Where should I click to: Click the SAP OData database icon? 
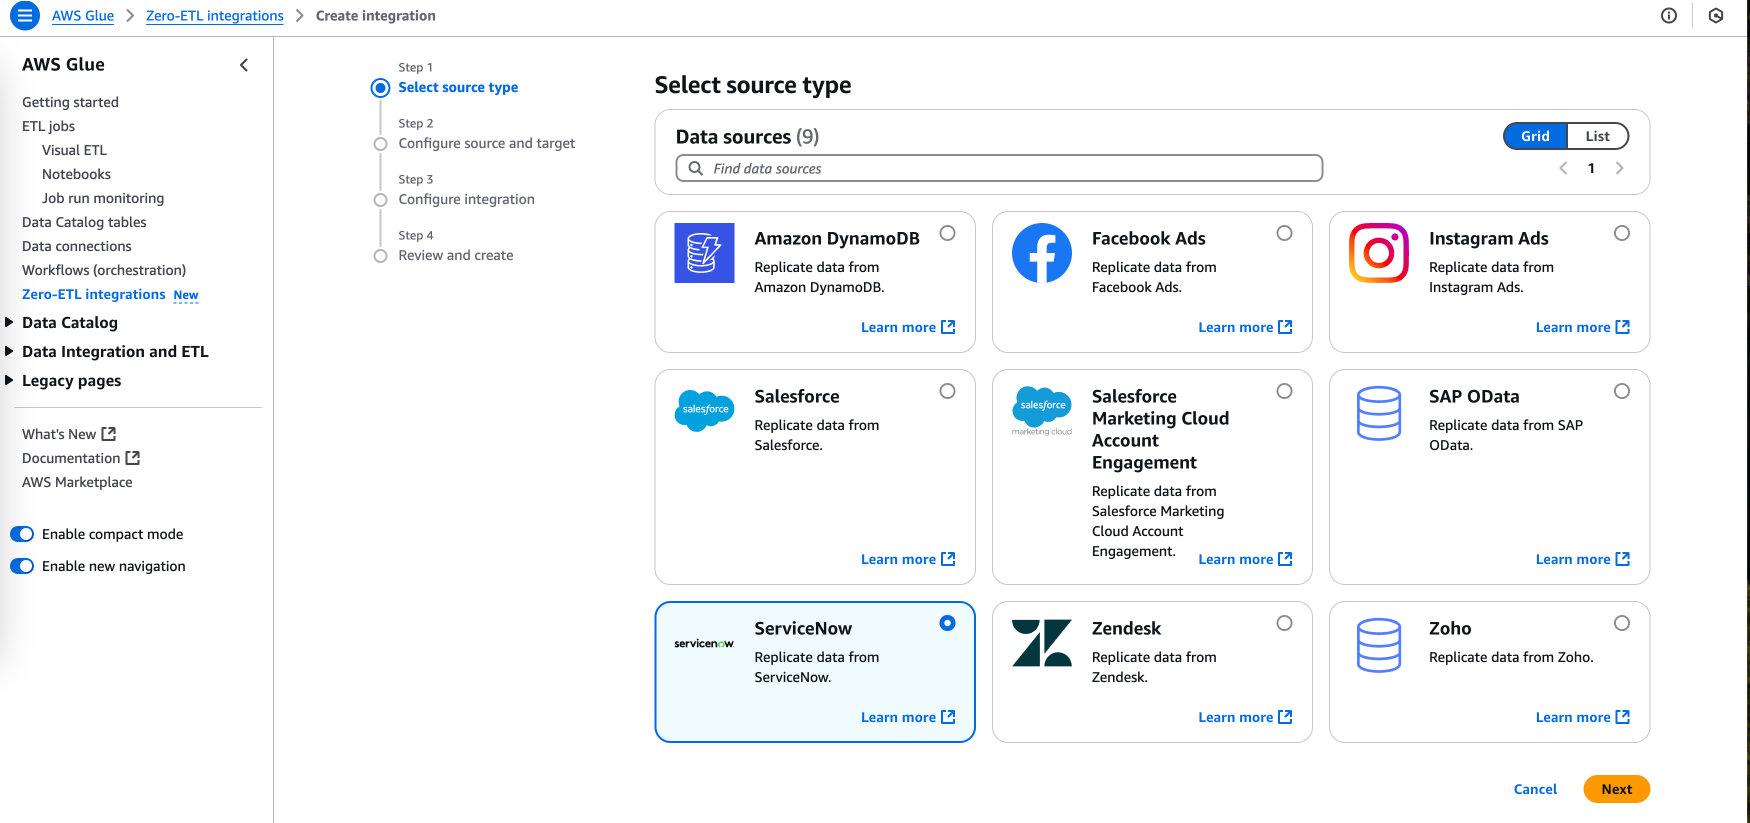tap(1378, 413)
